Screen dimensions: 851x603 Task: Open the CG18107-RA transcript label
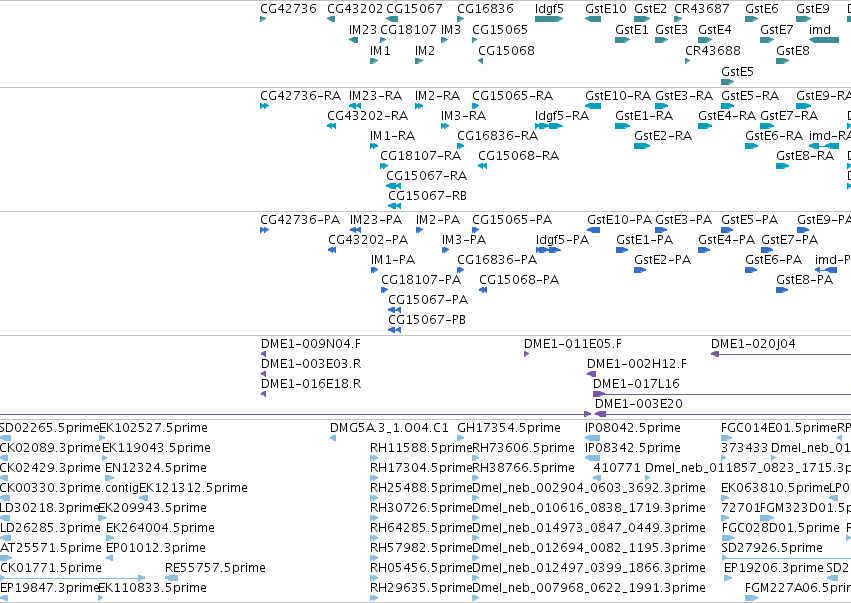(x=421, y=156)
